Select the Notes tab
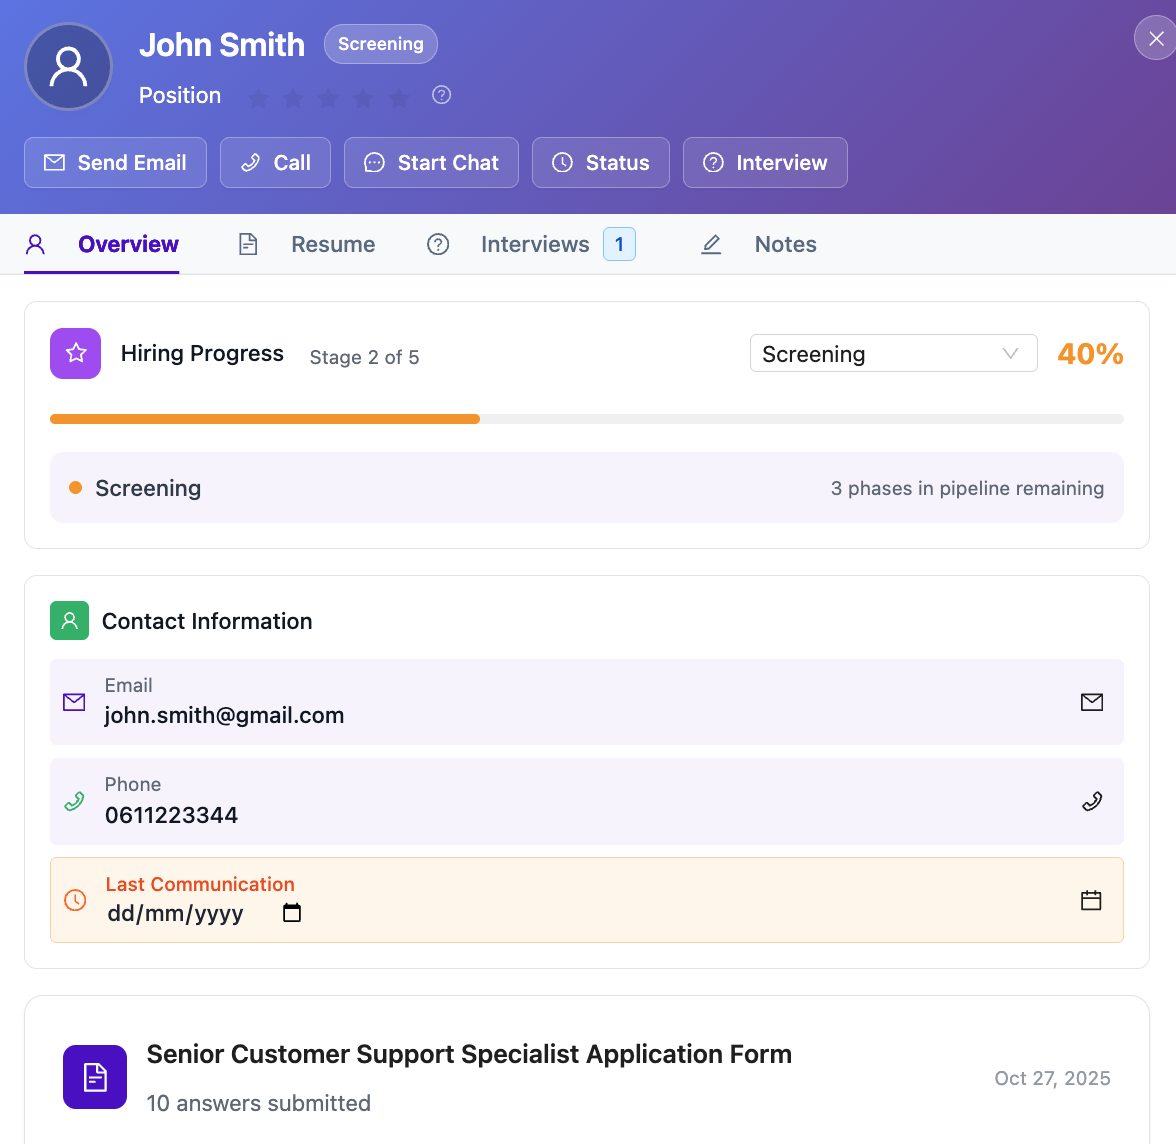Image resolution: width=1176 pixels, height=1144 pixels. click(x=785, y=244)
